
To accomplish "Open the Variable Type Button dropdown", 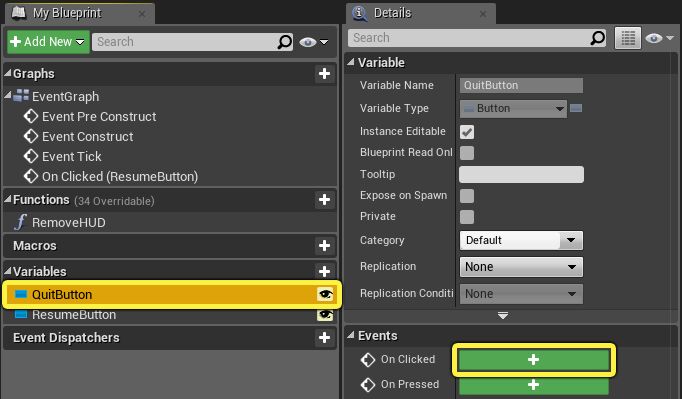I will (513, 108).
